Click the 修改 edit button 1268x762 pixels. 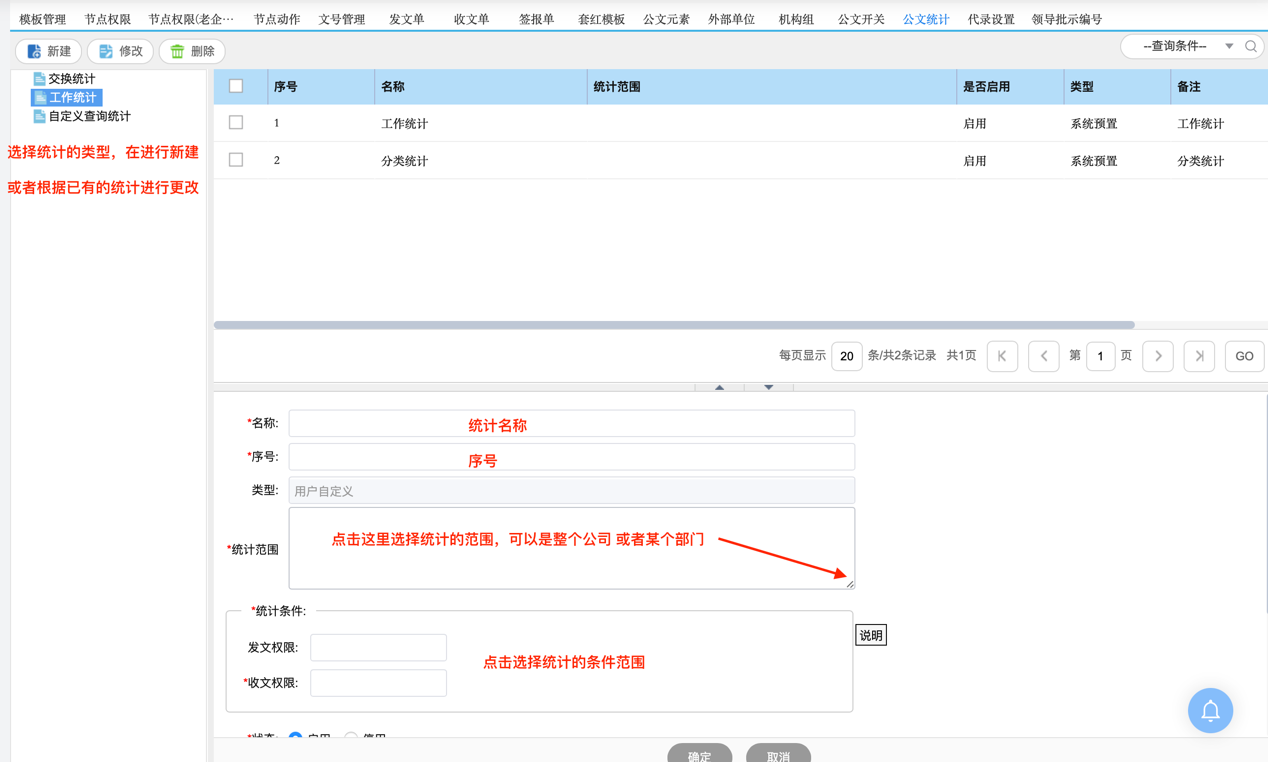pyautogui.click(x=120, y=51)
